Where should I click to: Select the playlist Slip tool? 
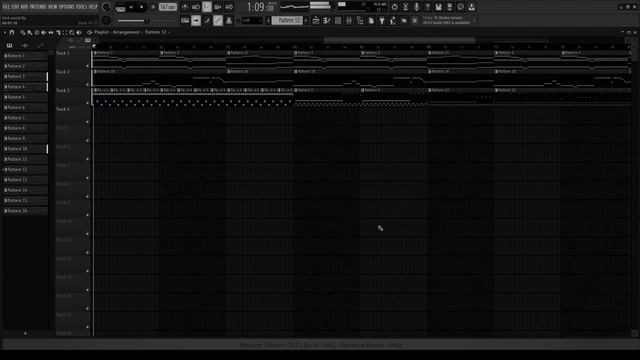point(51,32)
